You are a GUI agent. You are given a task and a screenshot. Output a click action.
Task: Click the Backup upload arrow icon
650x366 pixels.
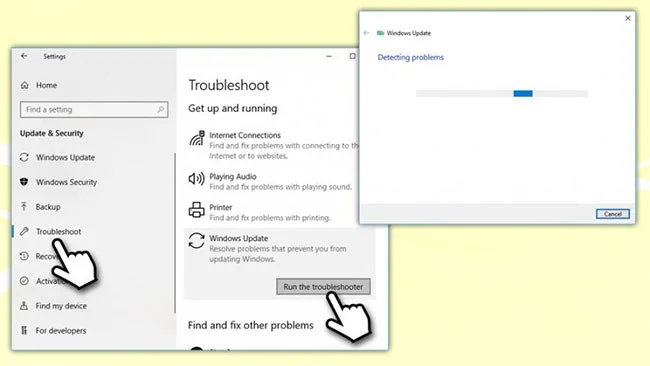[x=24, y=206]
